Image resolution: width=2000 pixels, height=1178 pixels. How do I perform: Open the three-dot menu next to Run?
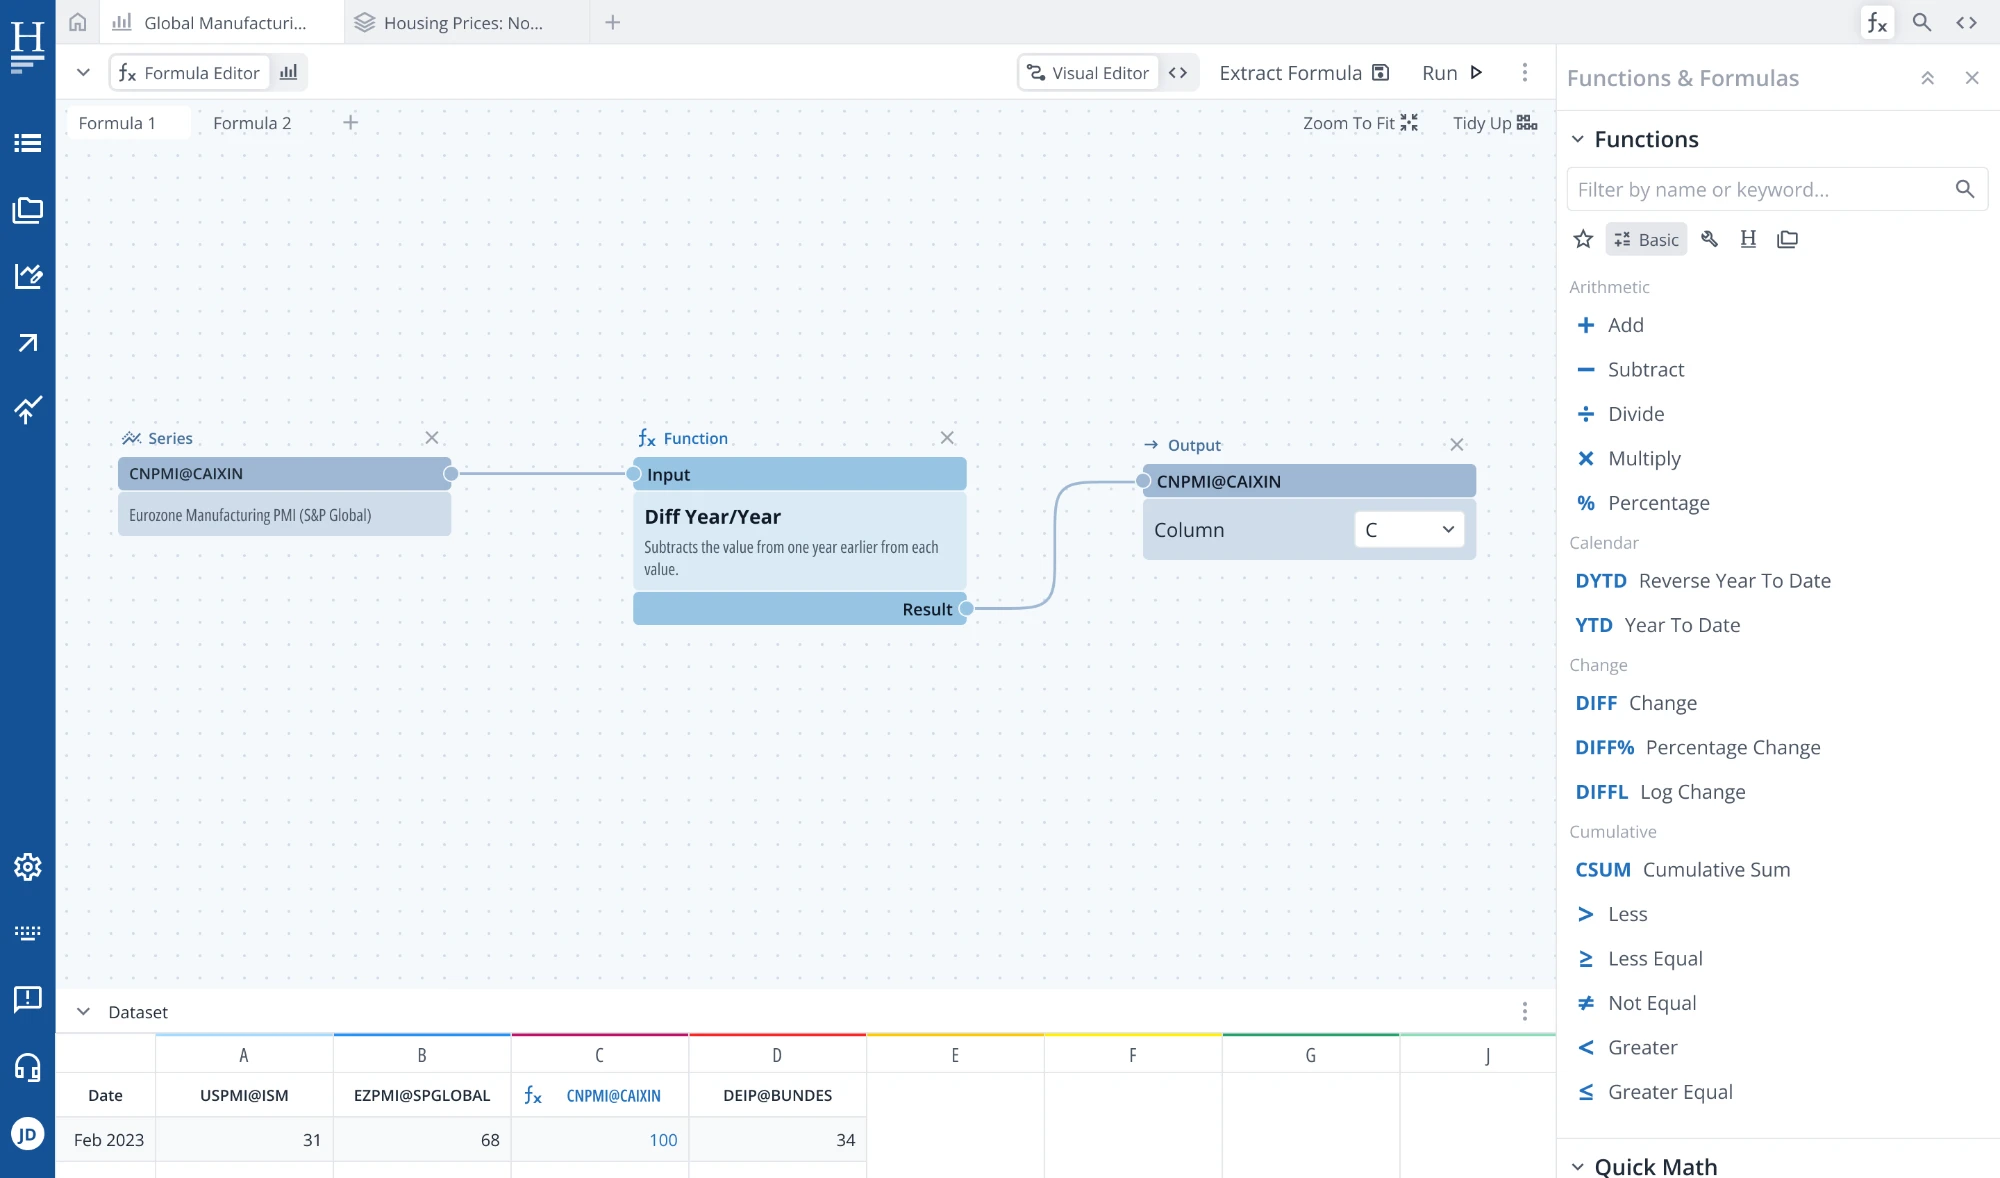1525,72
